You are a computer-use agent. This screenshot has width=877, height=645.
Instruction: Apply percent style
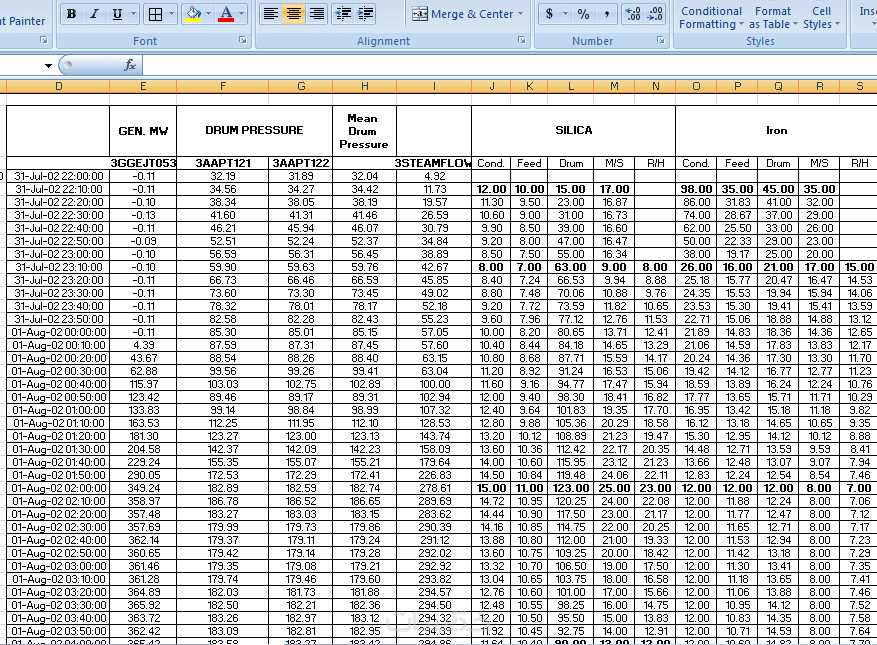(x=583, y=14)
